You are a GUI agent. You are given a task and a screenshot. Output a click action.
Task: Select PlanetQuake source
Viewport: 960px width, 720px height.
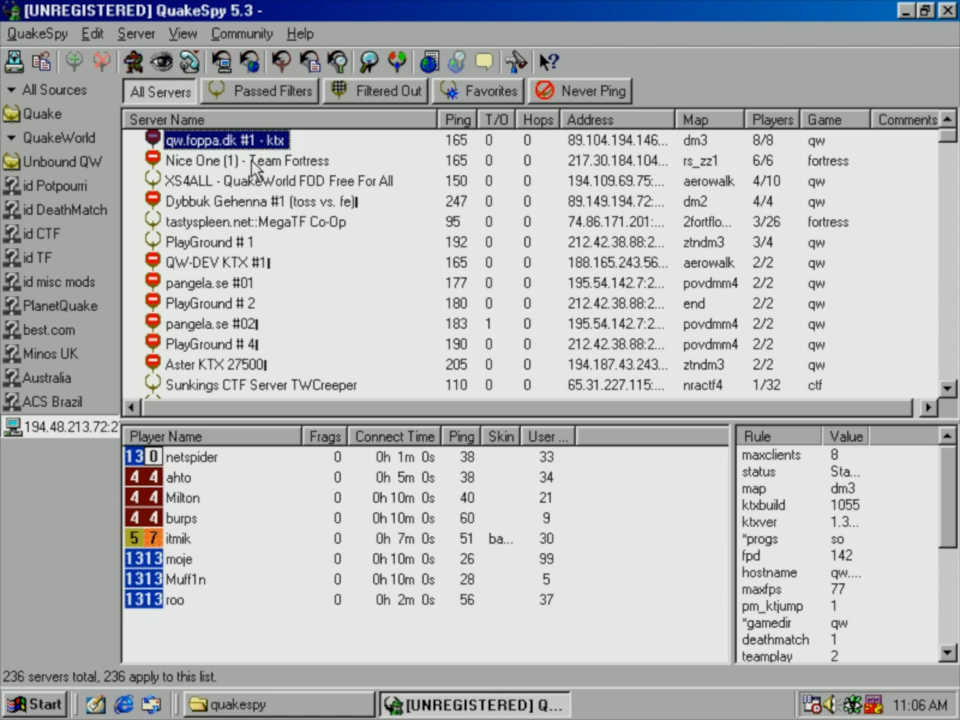click(x=50, y=306)
